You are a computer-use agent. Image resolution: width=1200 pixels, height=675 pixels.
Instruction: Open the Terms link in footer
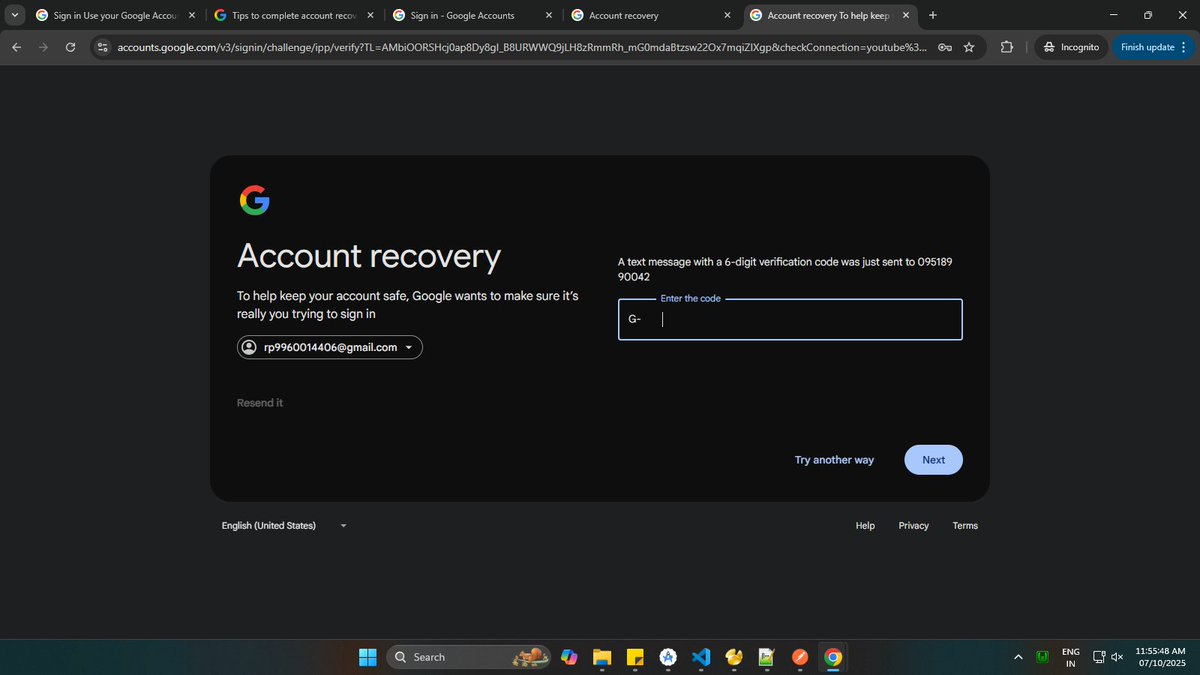(965, 526)
